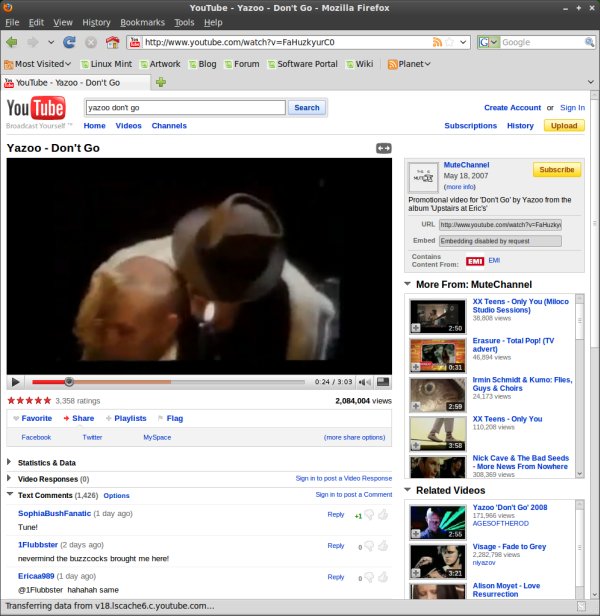Collapse the Text Comments section

click(x=10, y=494)
